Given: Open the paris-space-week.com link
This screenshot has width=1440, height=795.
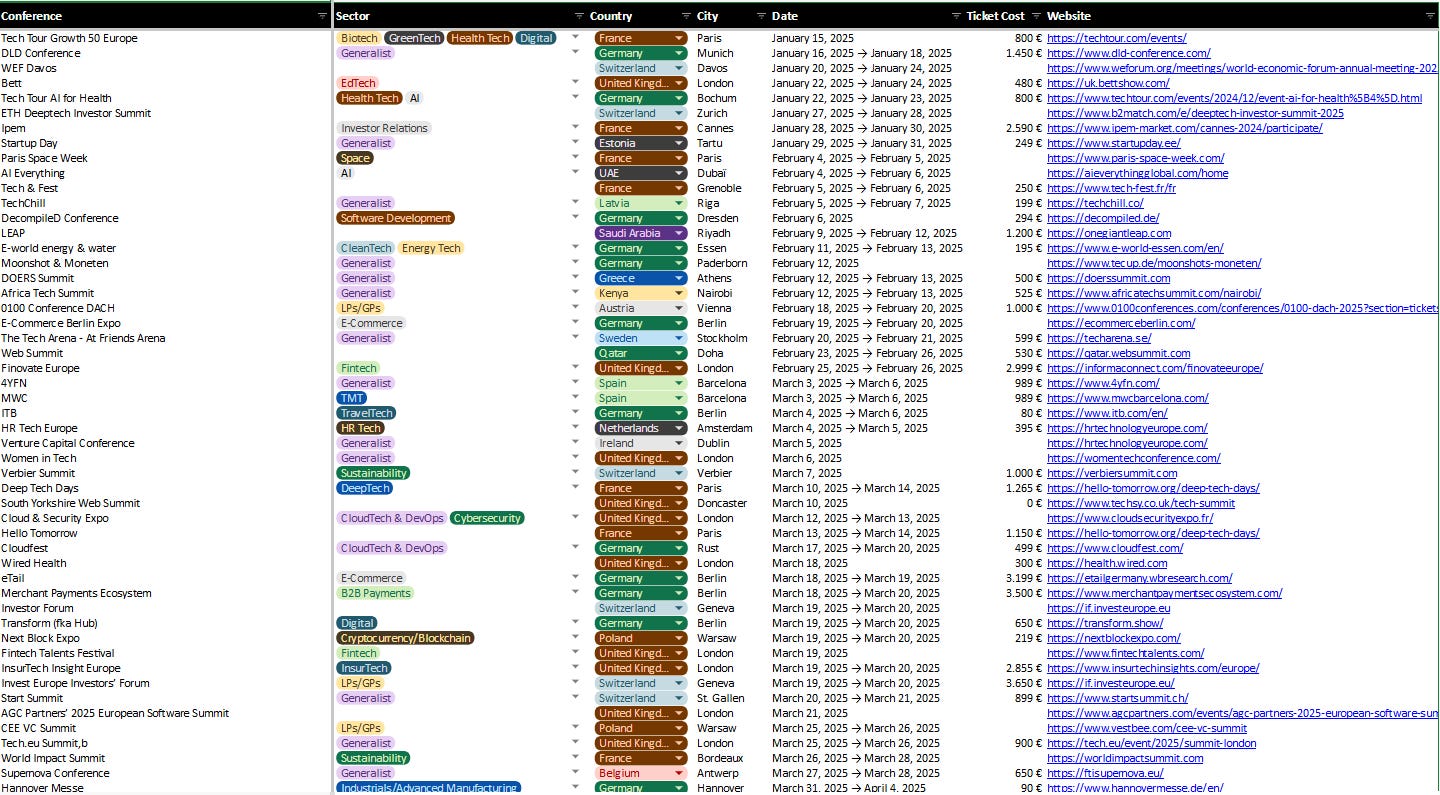Looking at the screenshot, I should point(1135,158).
